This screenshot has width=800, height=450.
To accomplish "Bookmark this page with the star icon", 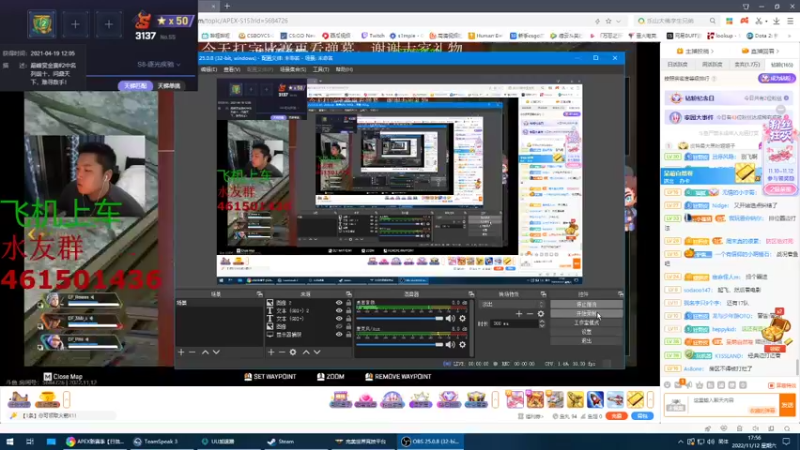I will pyautogui.click(x=608, y=21).
